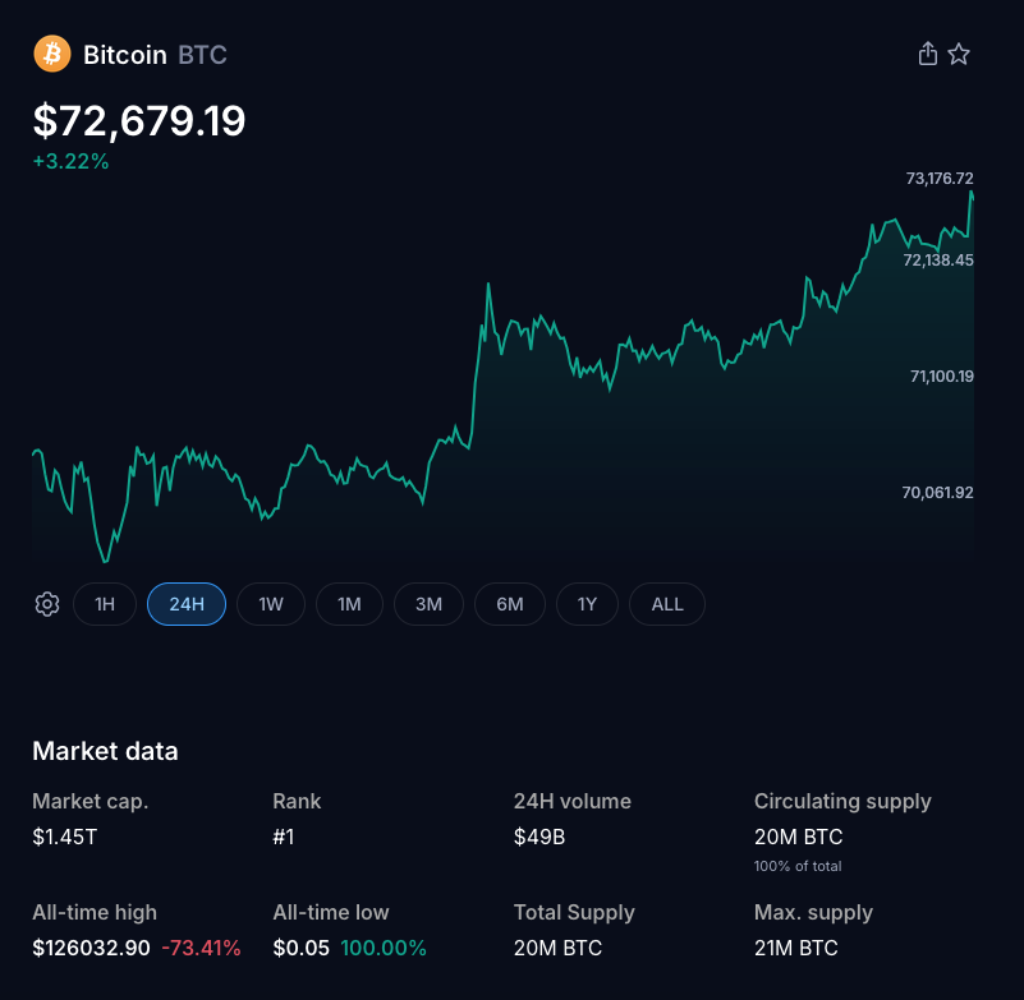This screenshot has height=1000, width=1024.
Task: Toggle the 1H chart timeframe
Action: pos(104,604)
